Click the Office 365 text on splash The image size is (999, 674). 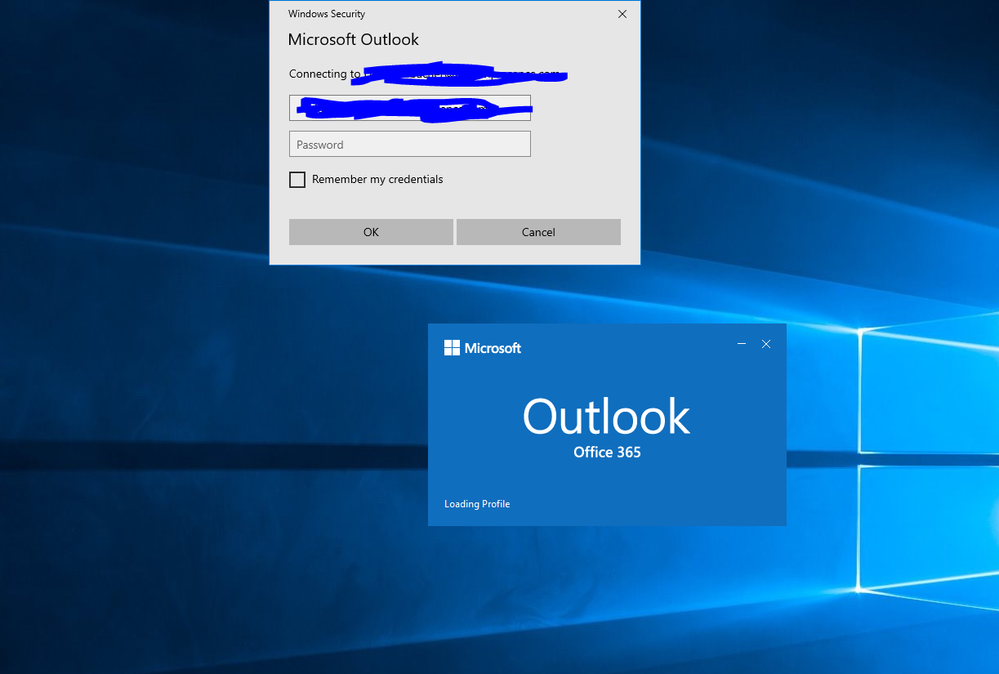(x=607, y=452)
